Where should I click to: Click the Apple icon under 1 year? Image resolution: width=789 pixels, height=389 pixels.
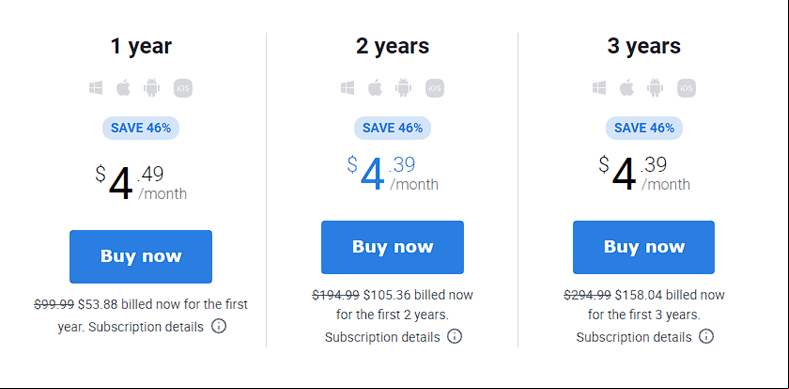pos(123,88)
